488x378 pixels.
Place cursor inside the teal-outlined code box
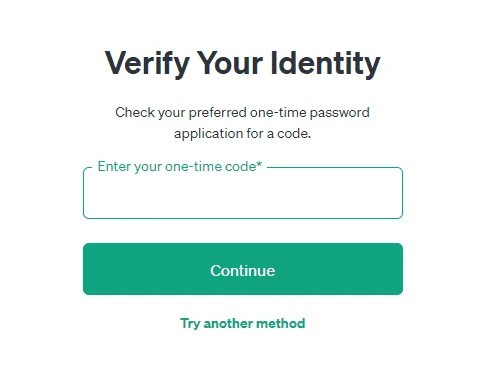tap(243, 193)
